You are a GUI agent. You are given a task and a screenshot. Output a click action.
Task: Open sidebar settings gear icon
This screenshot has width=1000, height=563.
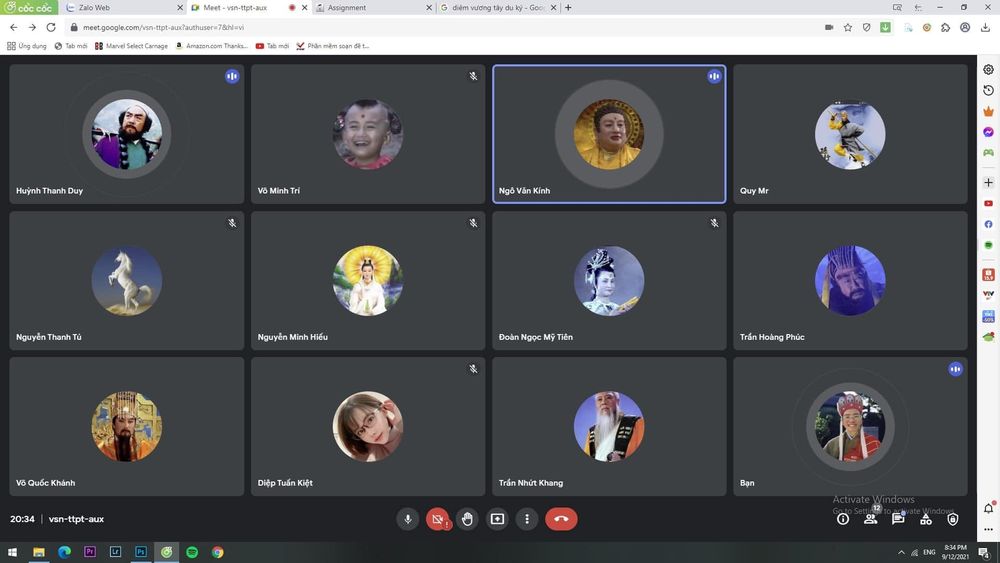989,69
